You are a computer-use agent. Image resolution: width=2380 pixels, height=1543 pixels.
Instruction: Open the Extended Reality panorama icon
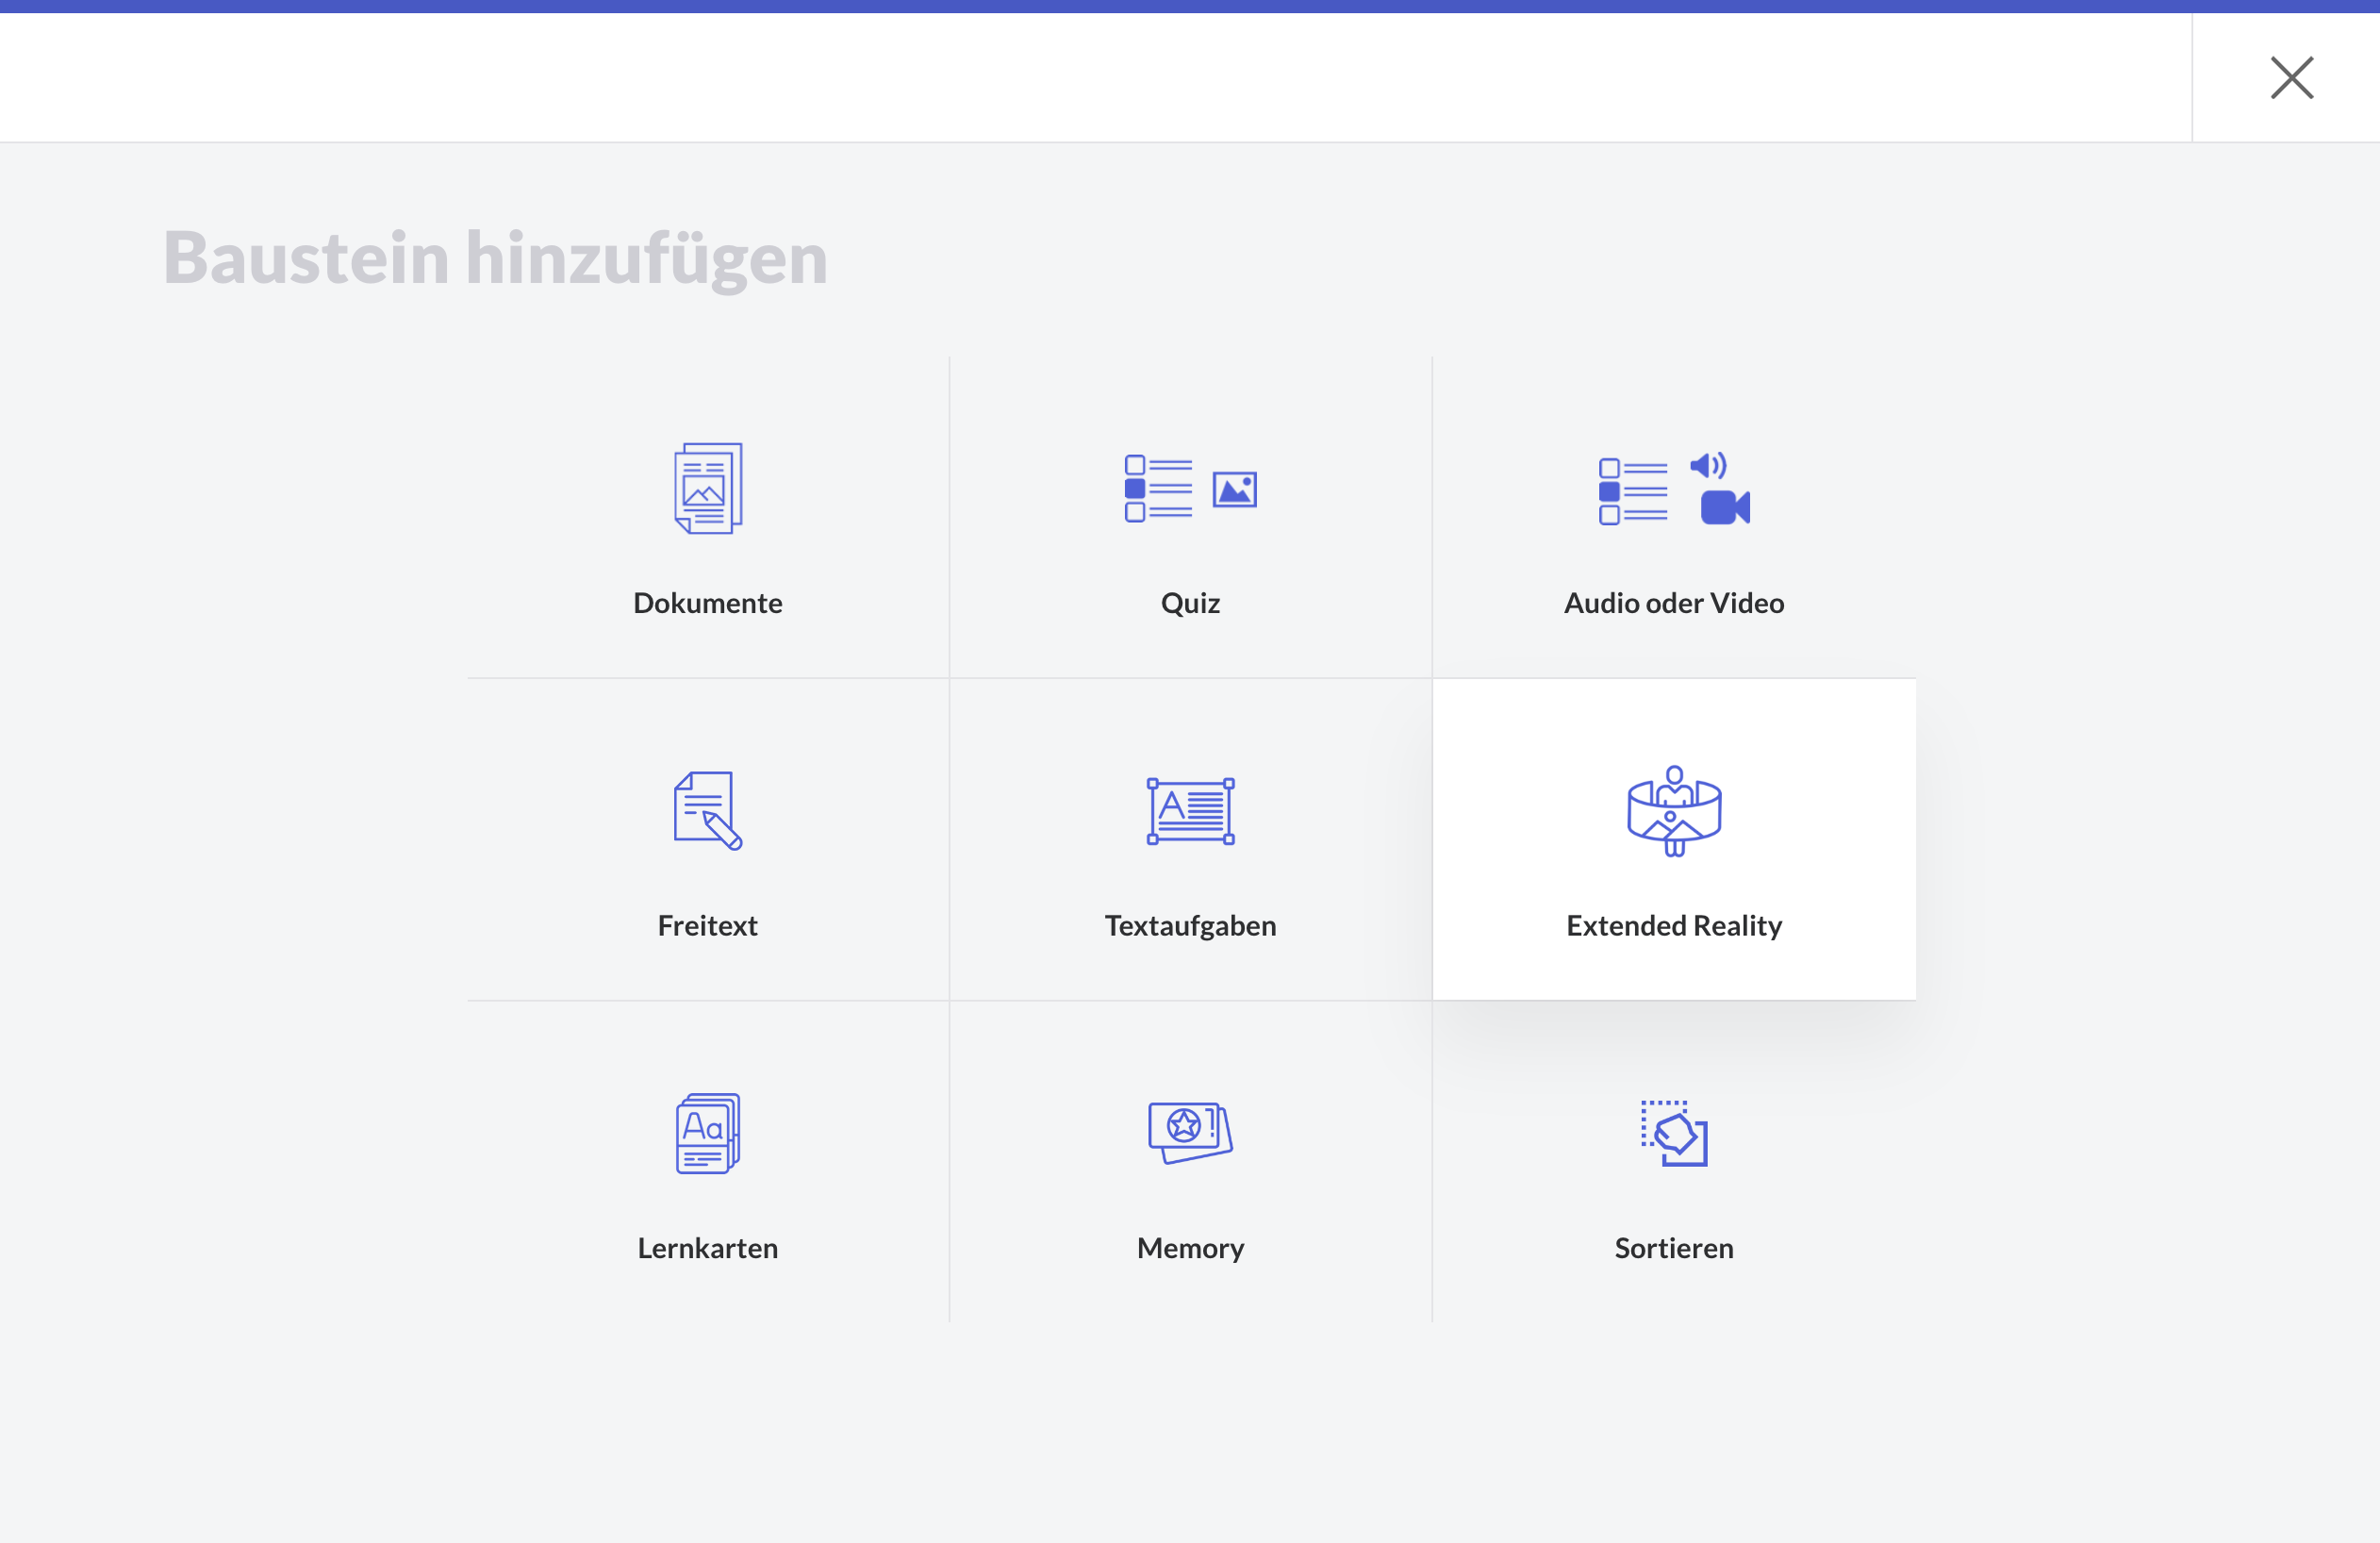[1673, 811]
